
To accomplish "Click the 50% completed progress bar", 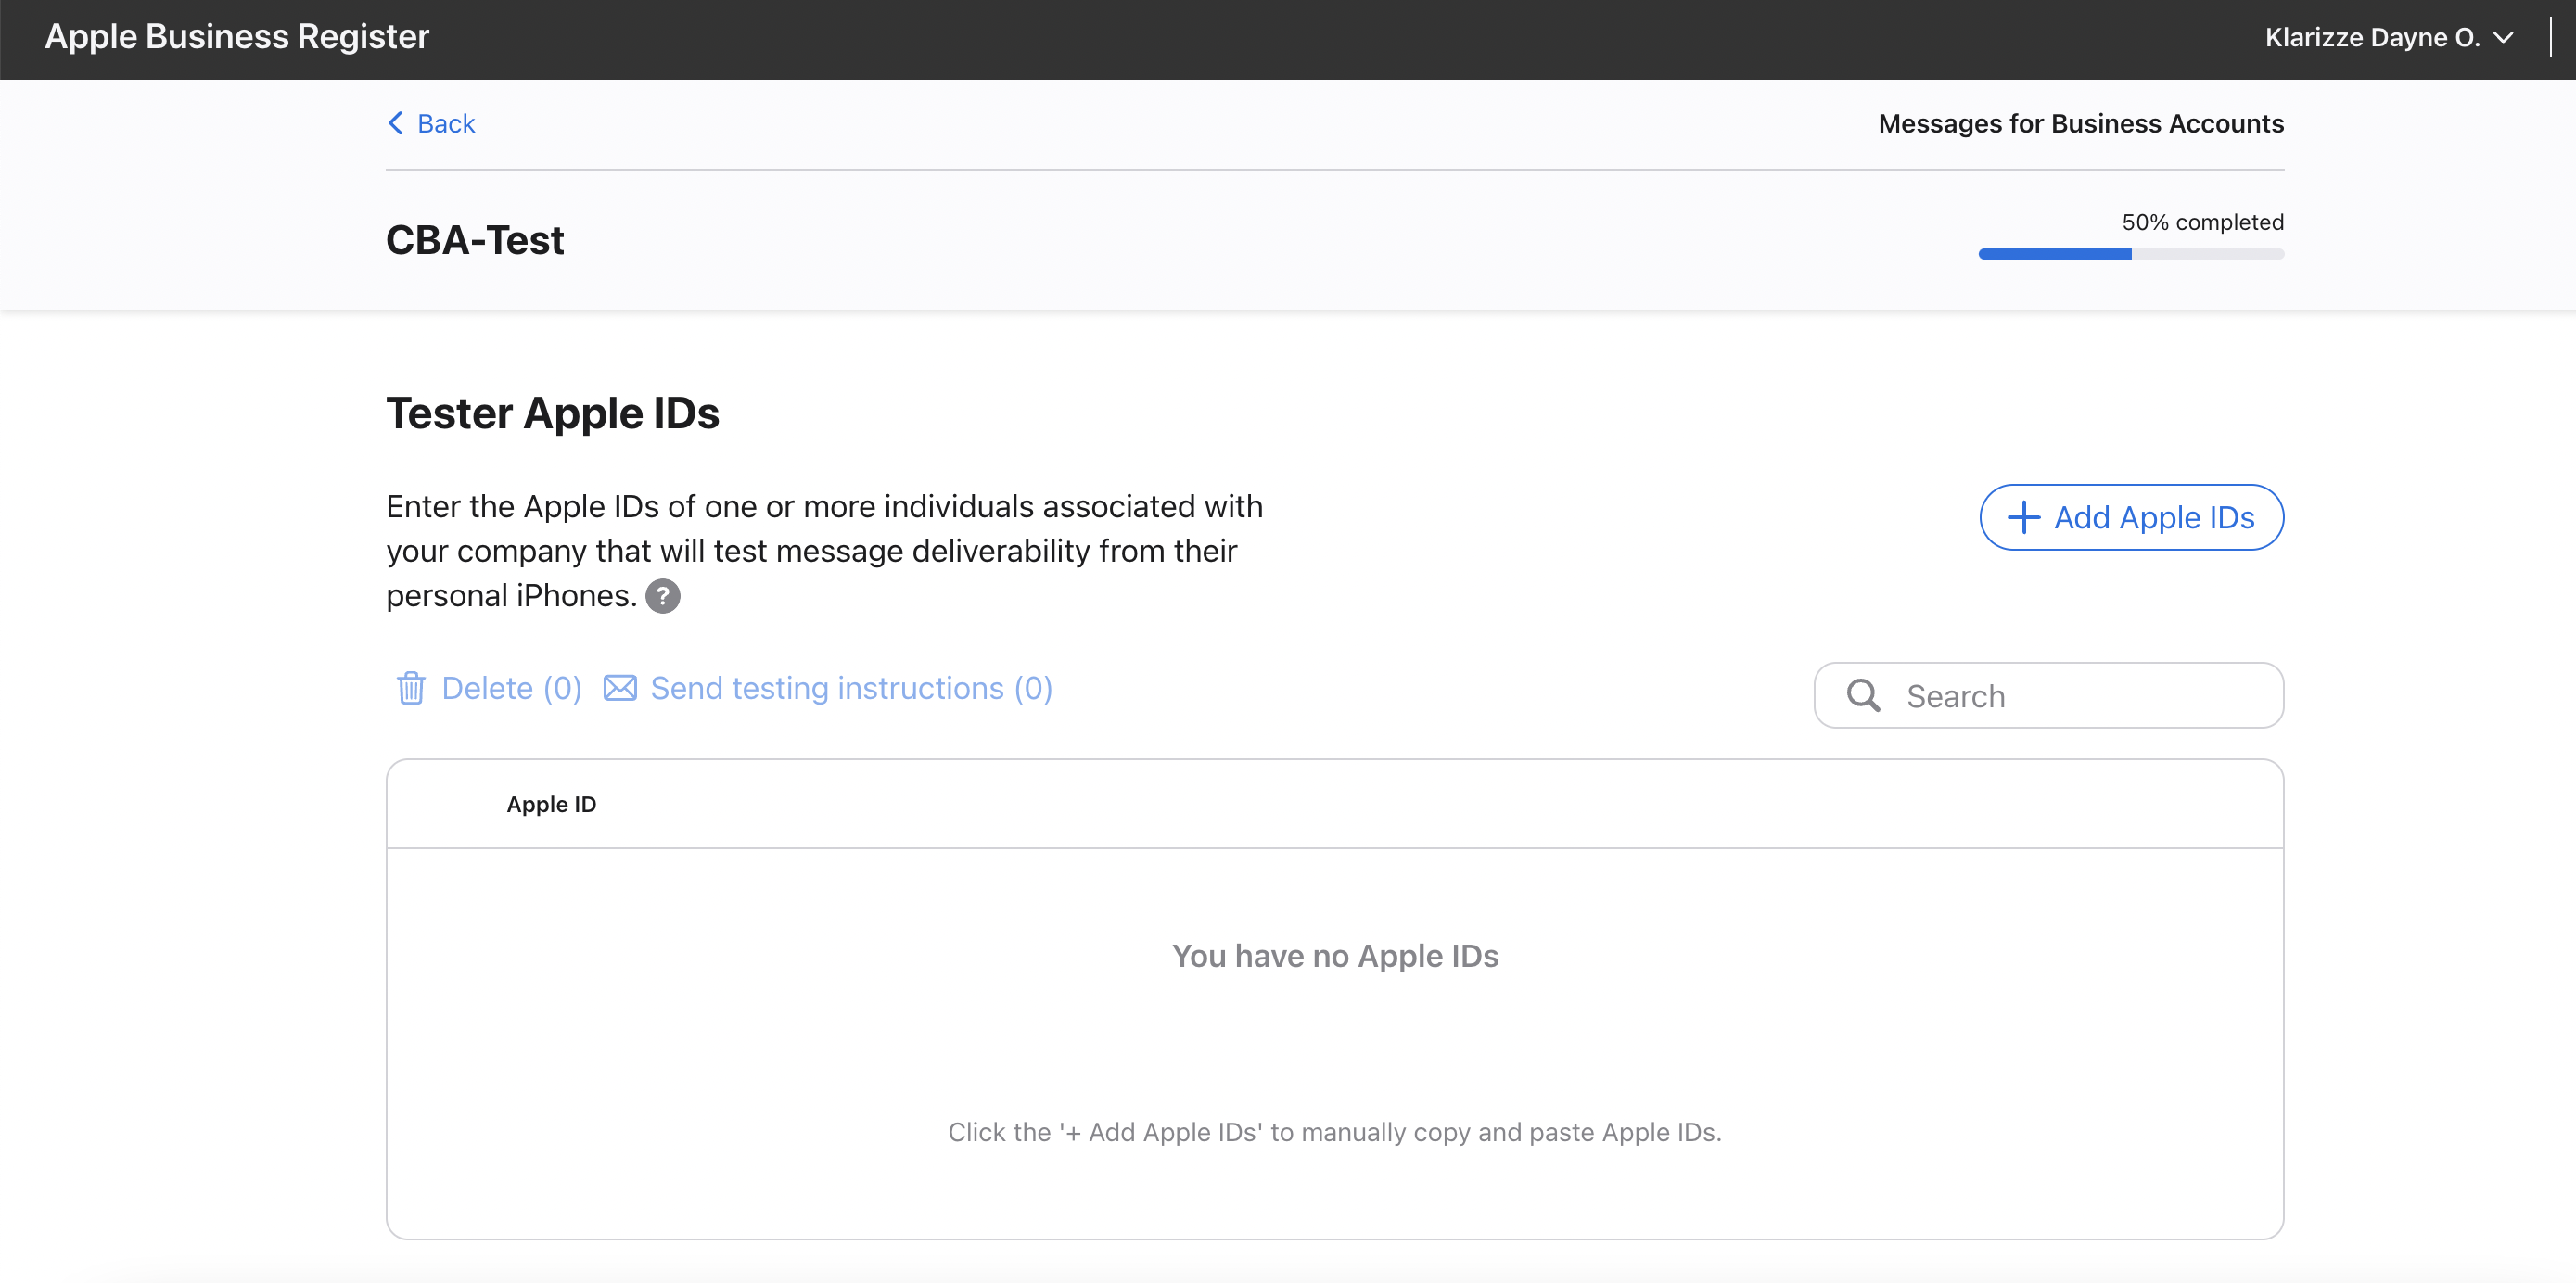I will (2131, 254).
